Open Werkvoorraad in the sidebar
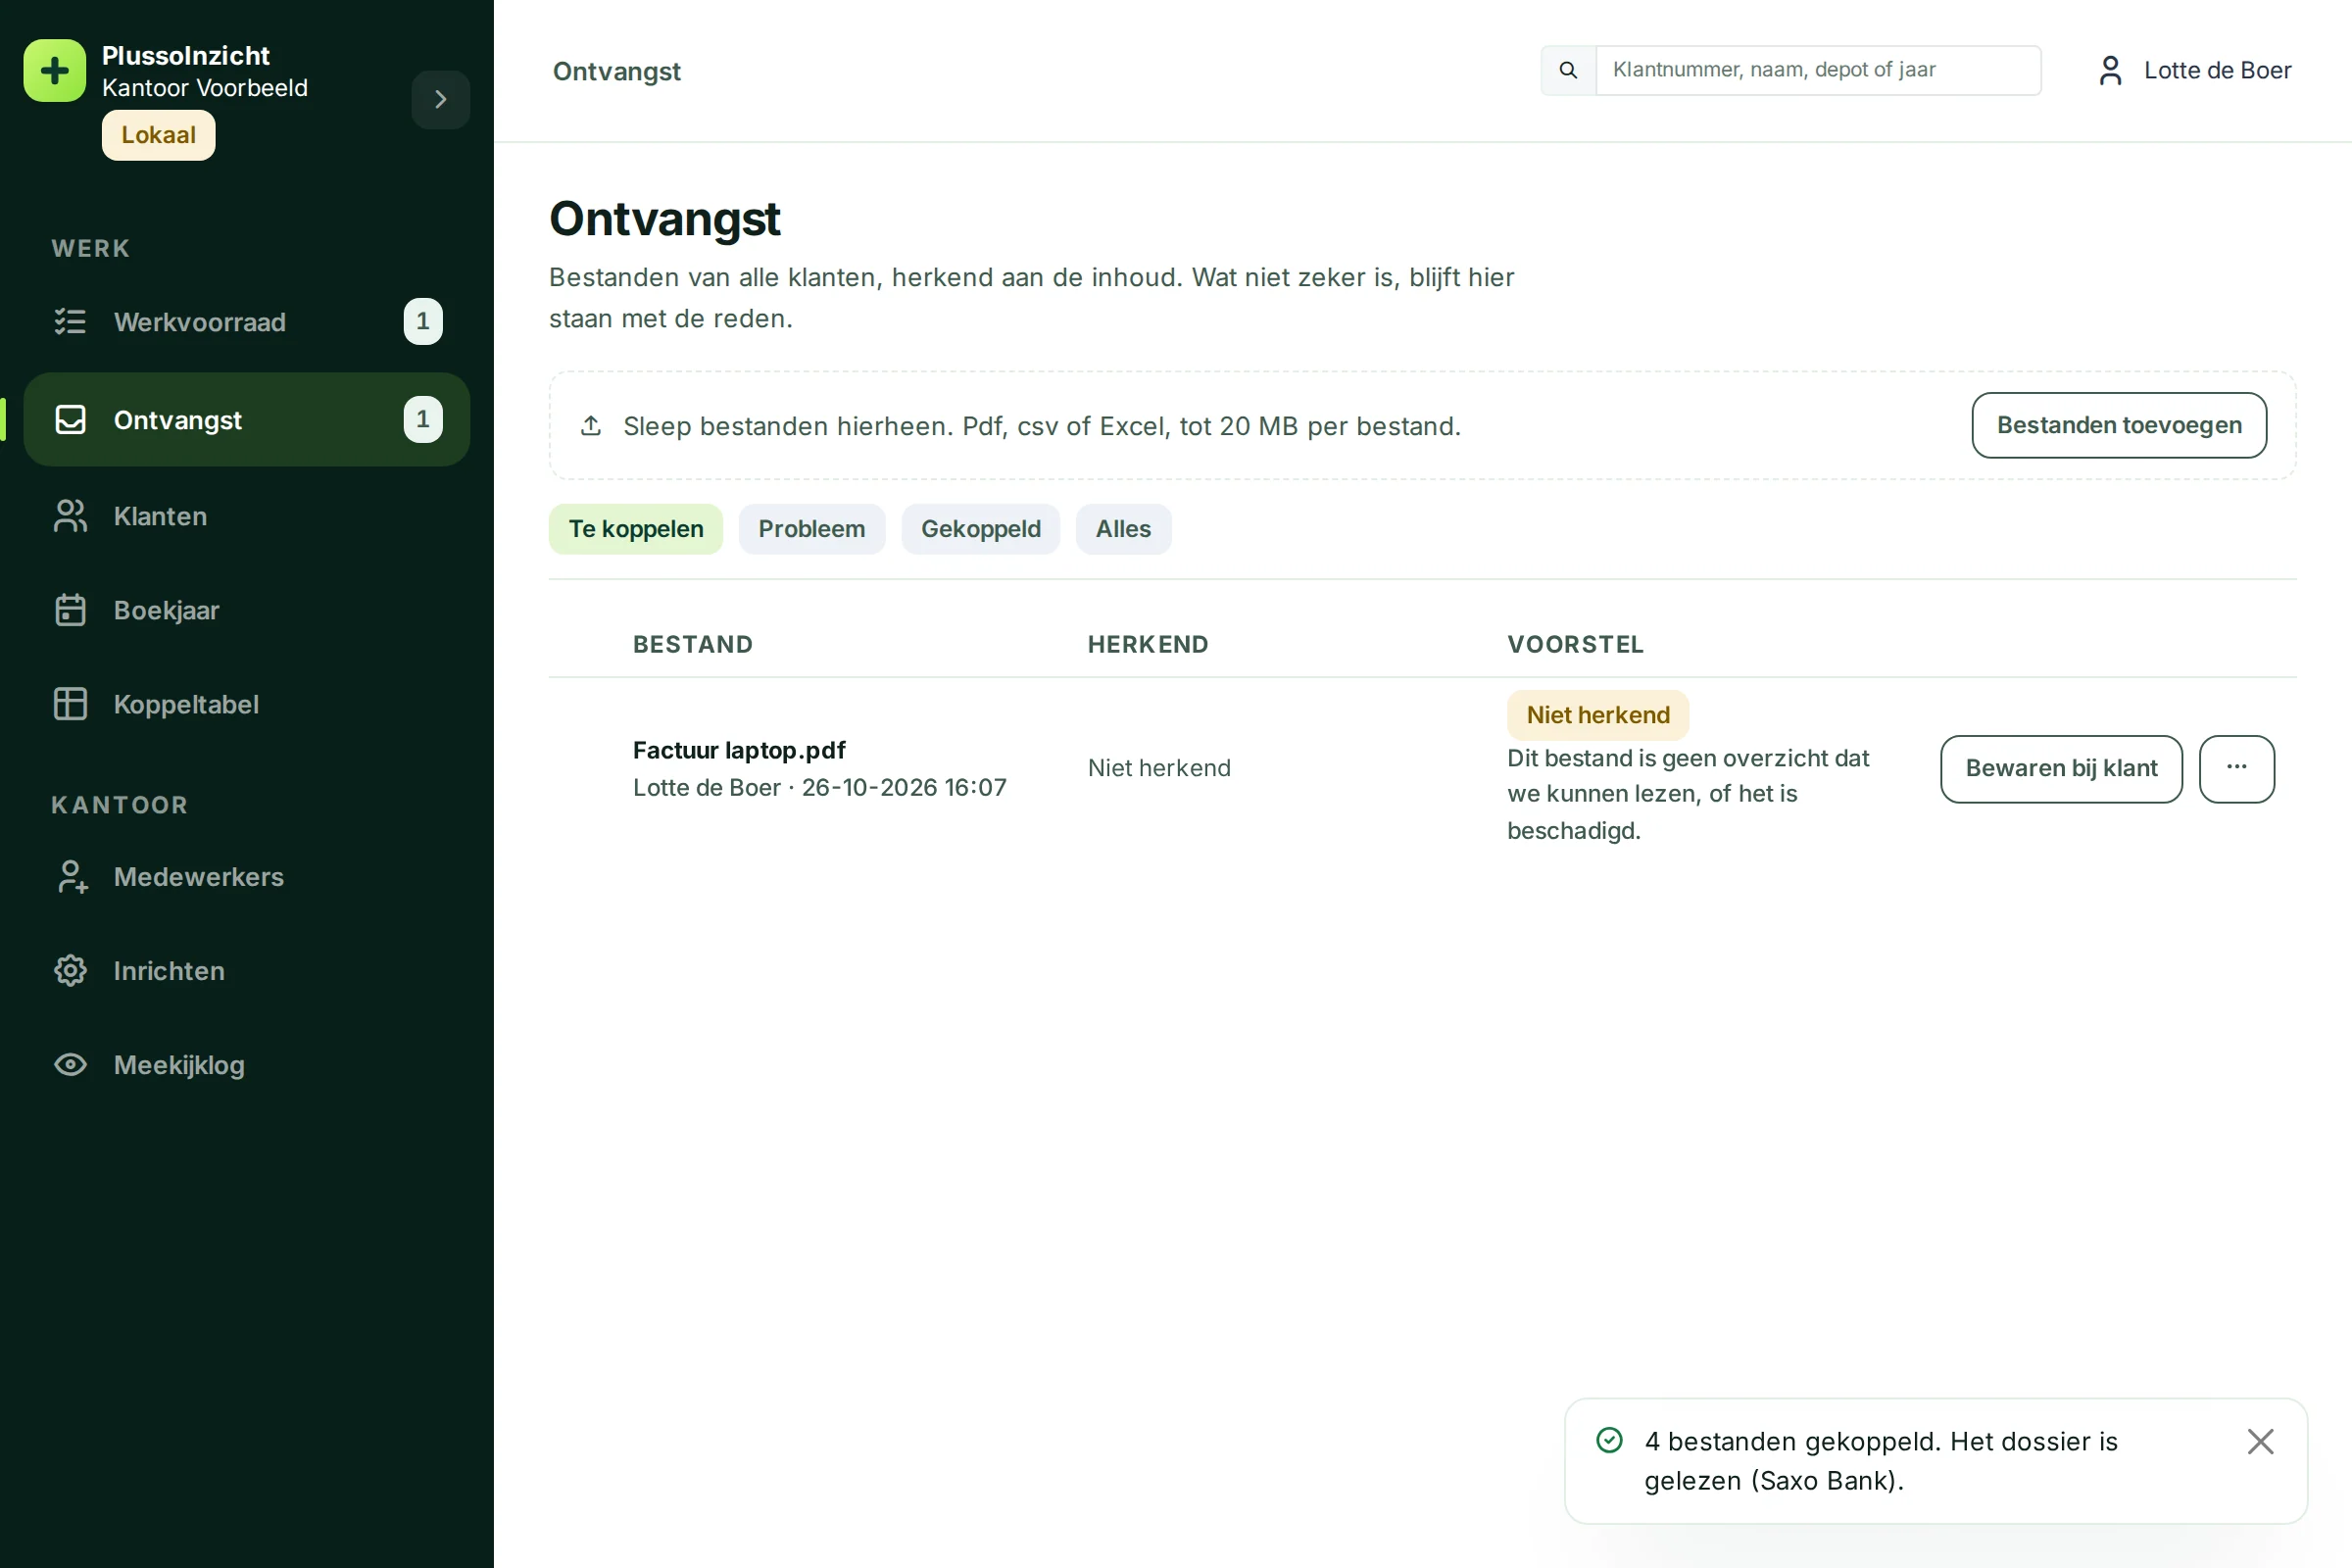Image resolution: width=2352 pixels, height=1568 pixels. tap(247, 322)
